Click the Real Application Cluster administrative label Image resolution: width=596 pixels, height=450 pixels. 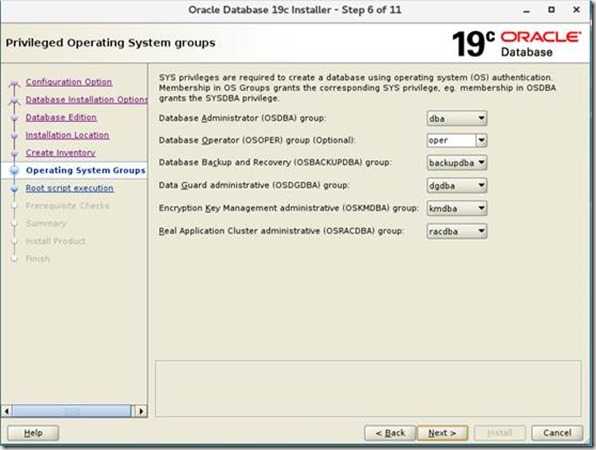[x=281, y=231]
